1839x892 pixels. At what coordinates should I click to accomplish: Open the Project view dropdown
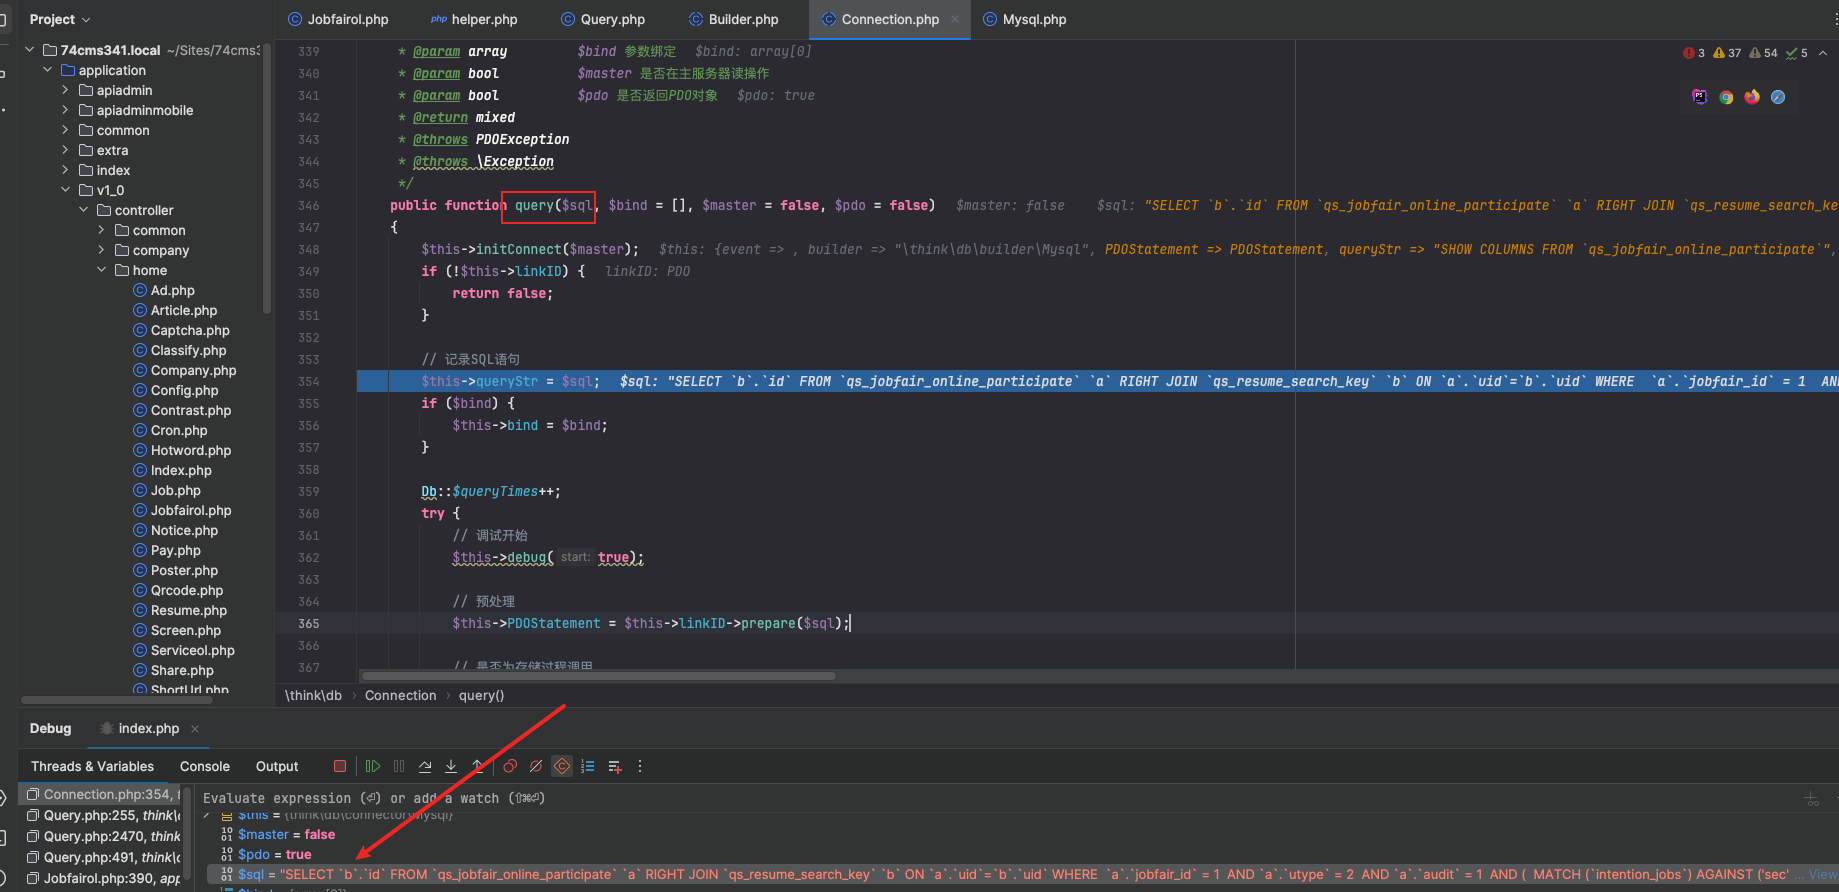click(x=60, y=19)
